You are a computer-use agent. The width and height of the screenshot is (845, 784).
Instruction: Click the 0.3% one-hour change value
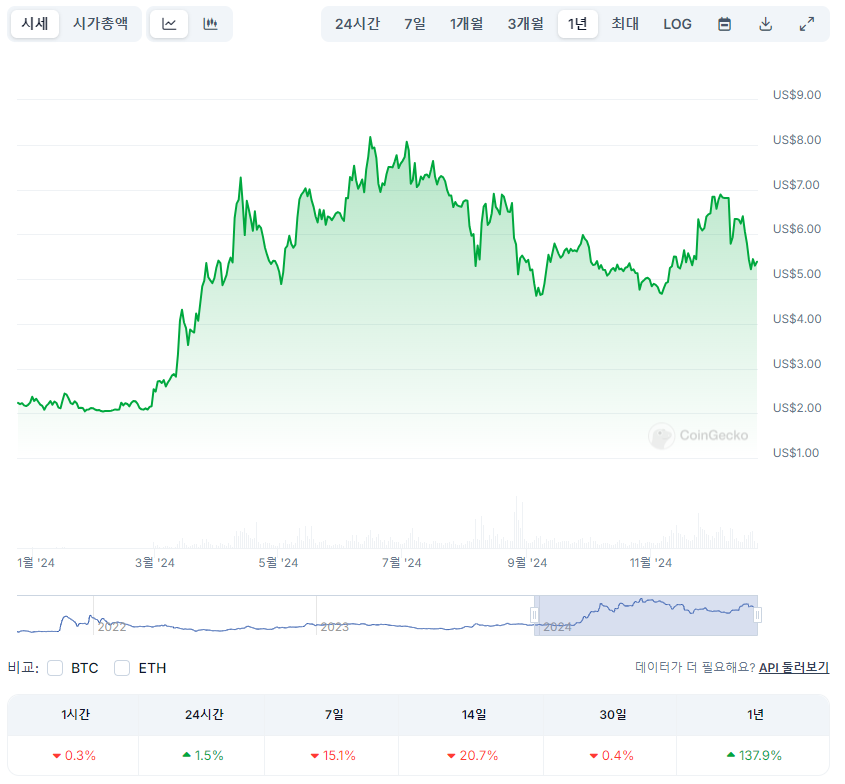click(x=74, y=756)
